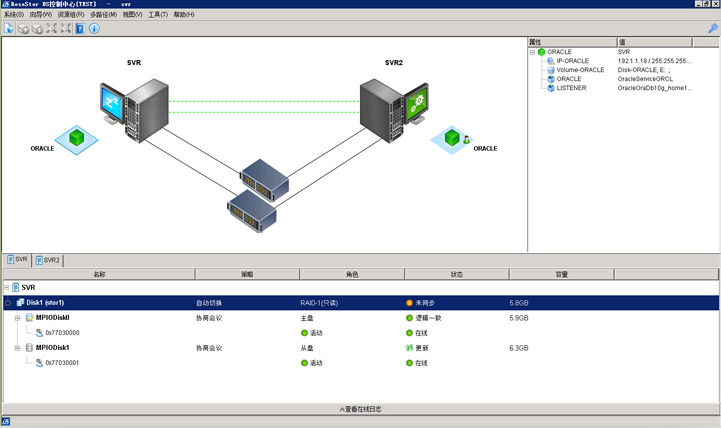Collapse the MPIODisk0 tree node
The height and width of the screenshot is (428, 721).
[x=17, y=318]
